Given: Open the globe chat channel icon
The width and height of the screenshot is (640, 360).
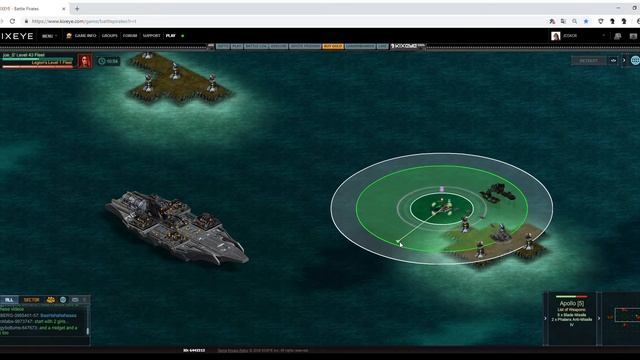Looking at the screenshot, I should point(63,300).
